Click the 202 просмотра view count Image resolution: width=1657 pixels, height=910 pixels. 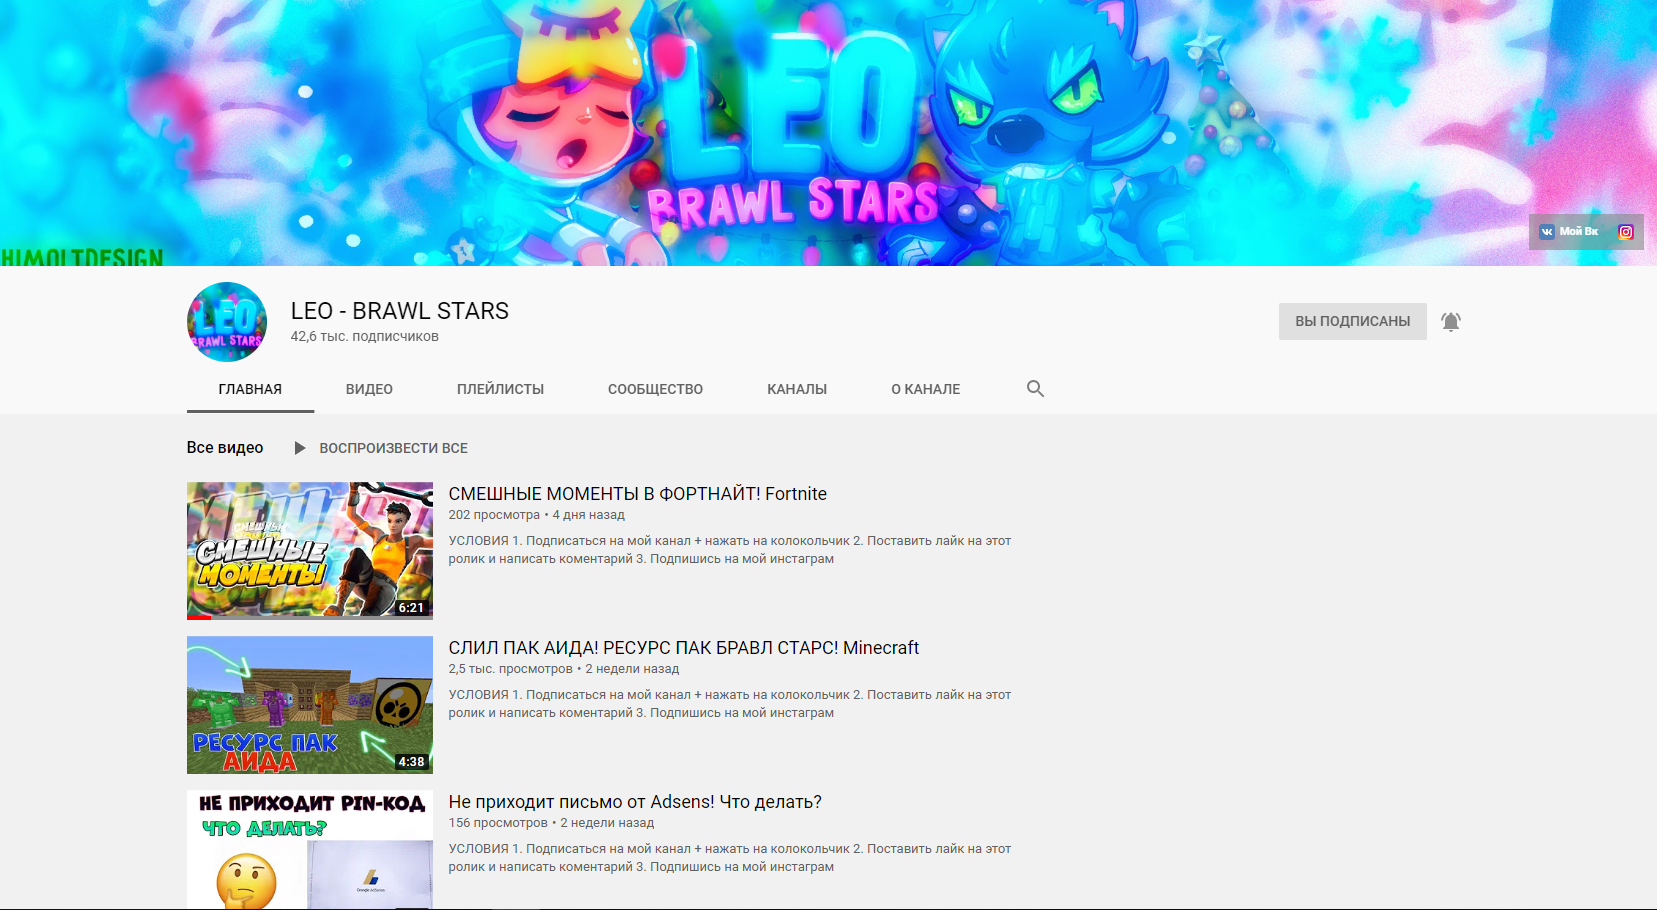[494, 515]
